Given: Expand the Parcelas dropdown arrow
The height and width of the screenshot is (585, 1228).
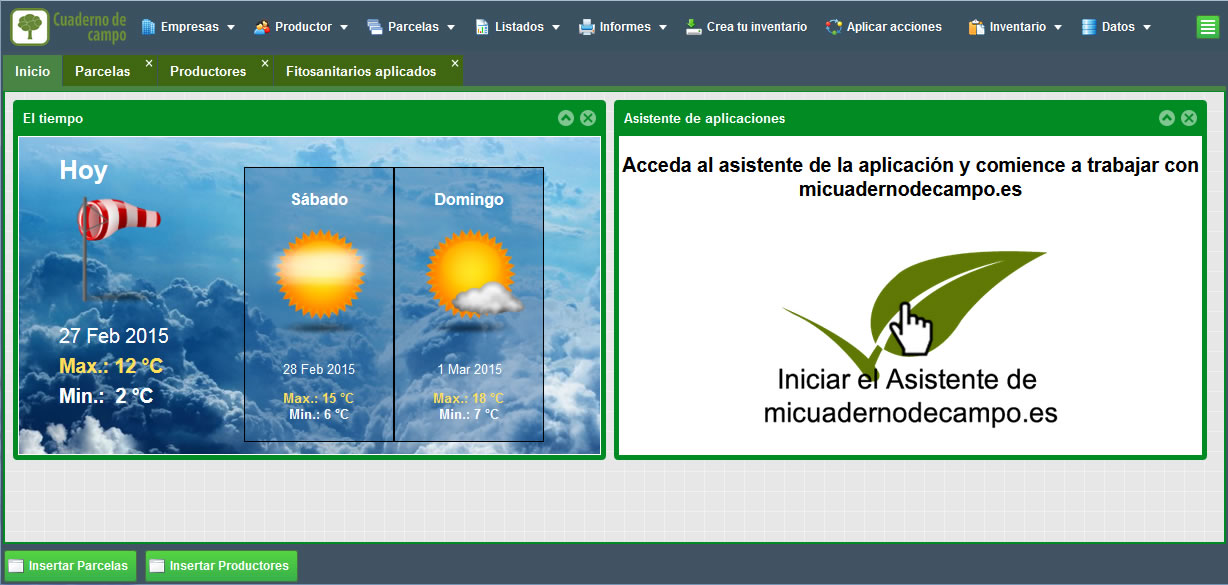Looking at the screenshot, I should tap(451, 28).
